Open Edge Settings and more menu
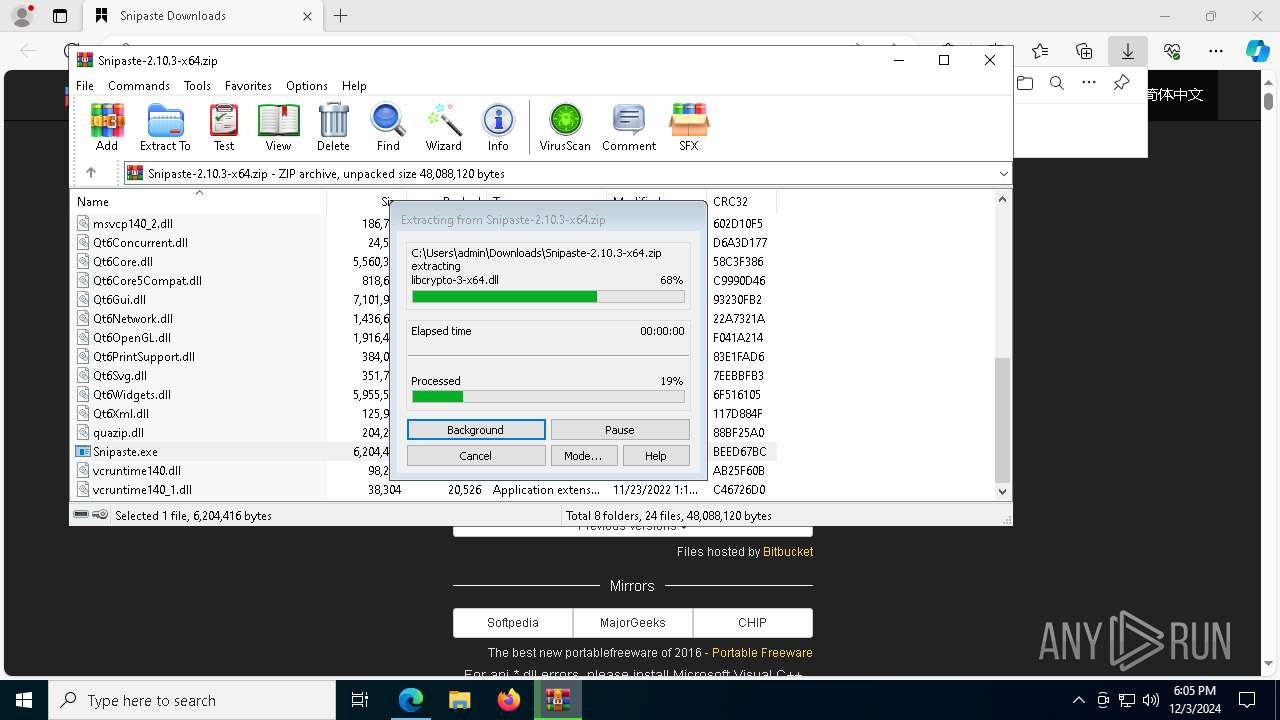 click(x=1216, y=51)
